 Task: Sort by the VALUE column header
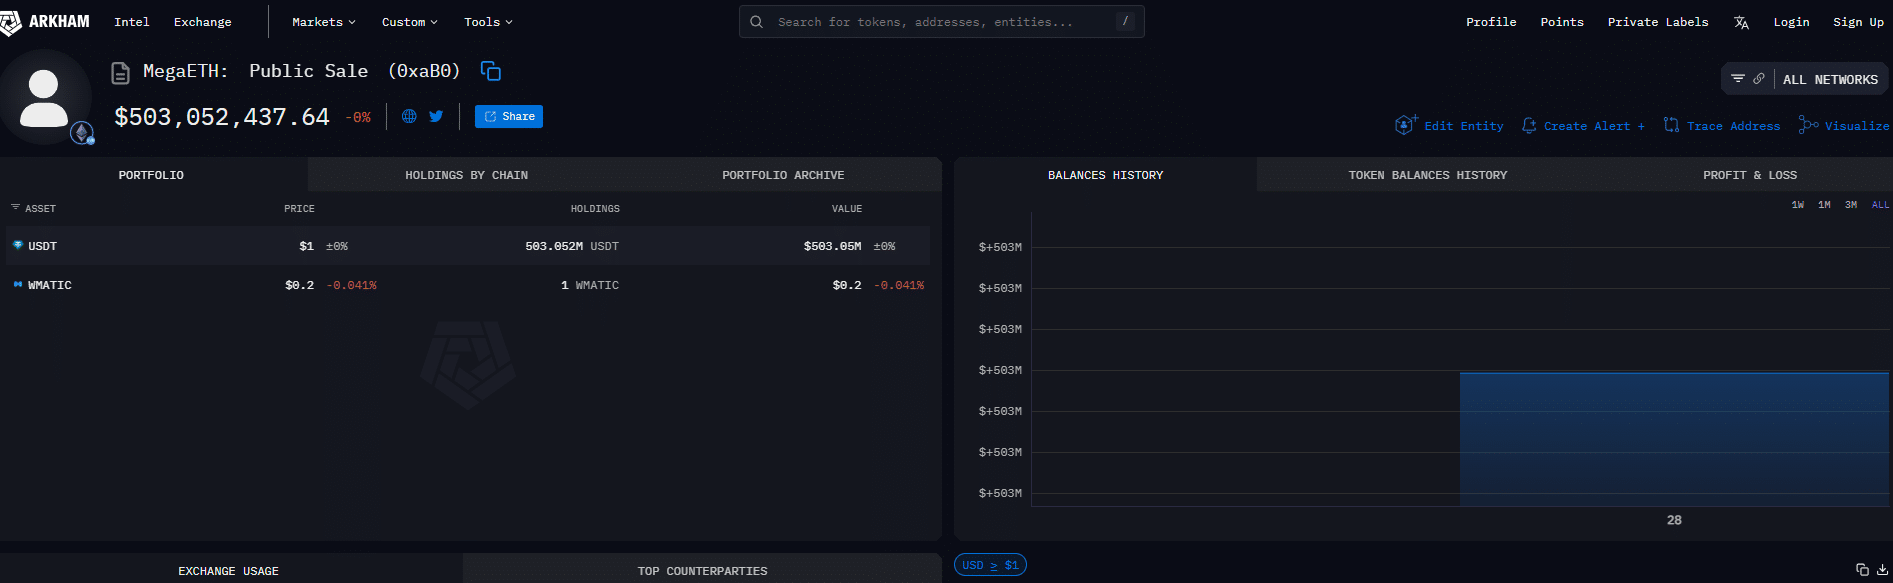[847, 209]
